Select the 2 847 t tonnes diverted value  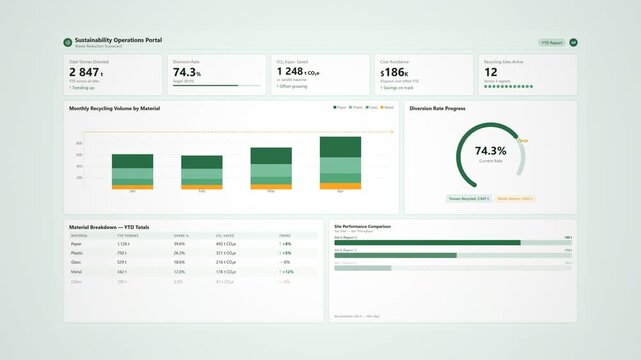(x=86, y=72)
